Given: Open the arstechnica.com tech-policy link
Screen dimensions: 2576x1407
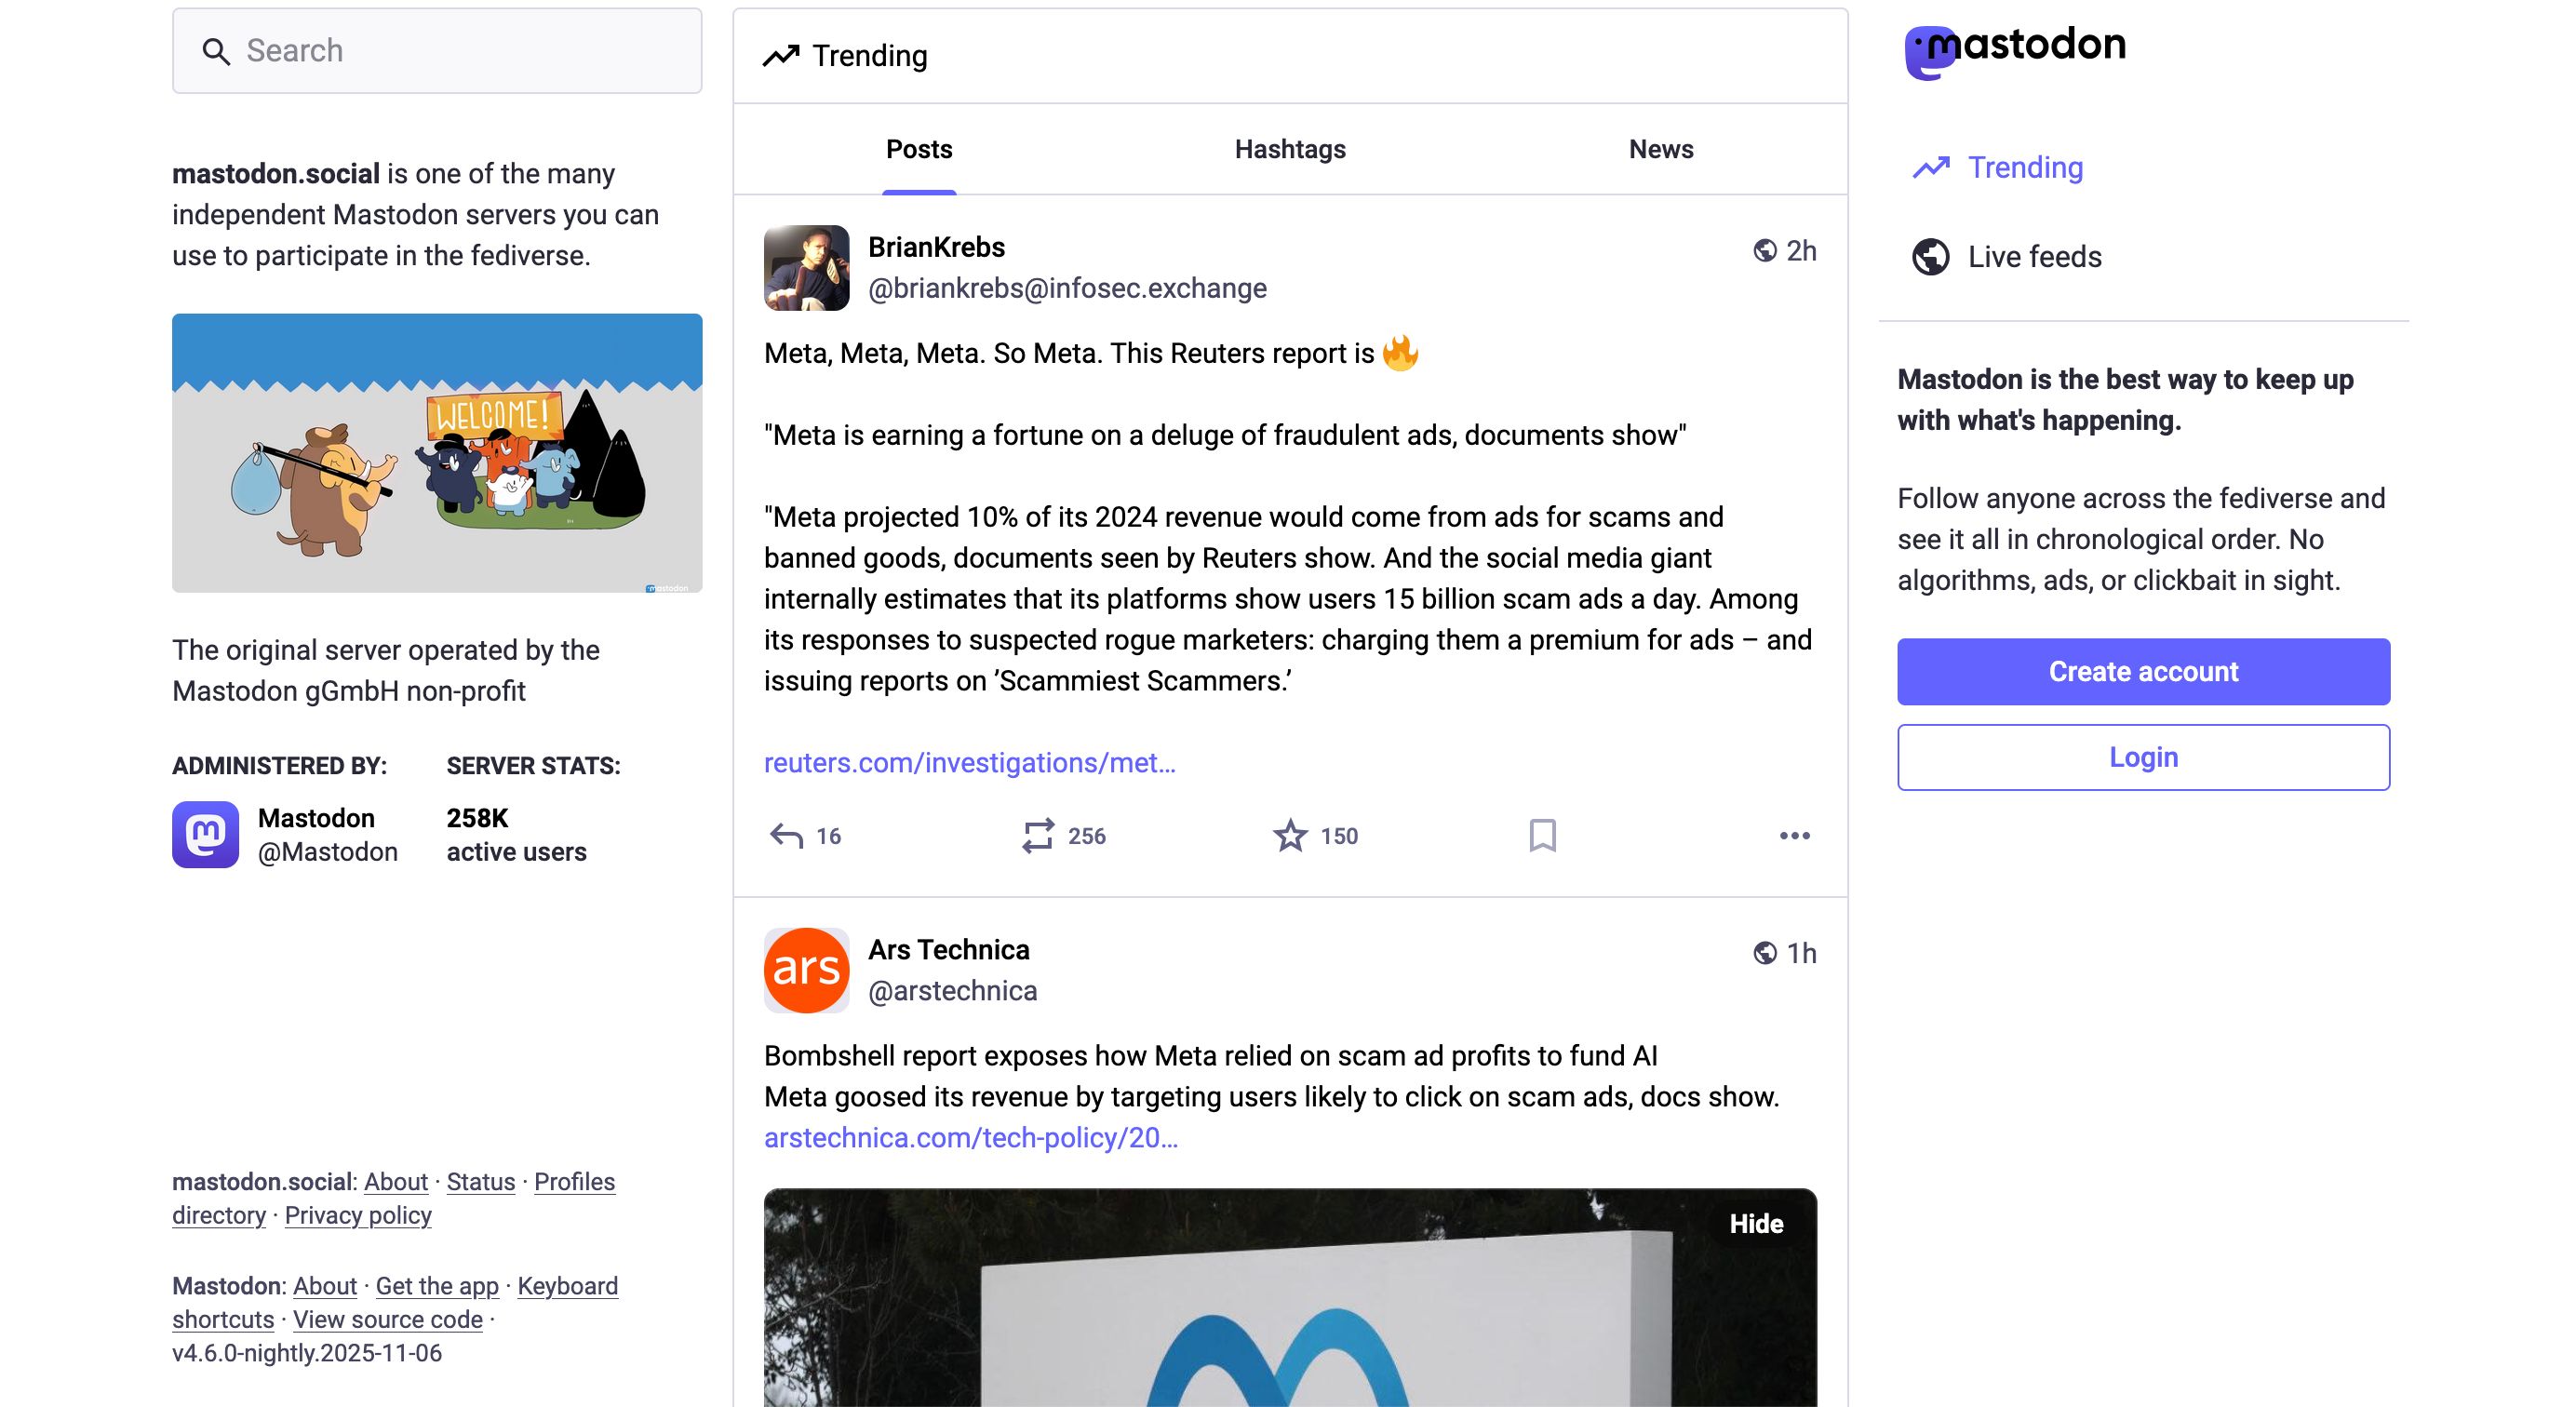Looking at the screenshot, I should pyautogui.click(x=971, y=1138).
